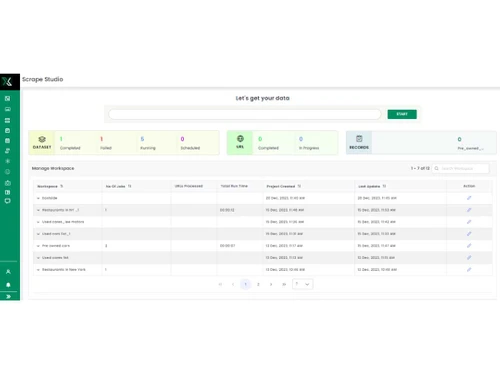The height and width of the screenshot is (375, 500).
Task: Open the rows-per-page dropdown showing 7
Action: (x=302, y=284)
